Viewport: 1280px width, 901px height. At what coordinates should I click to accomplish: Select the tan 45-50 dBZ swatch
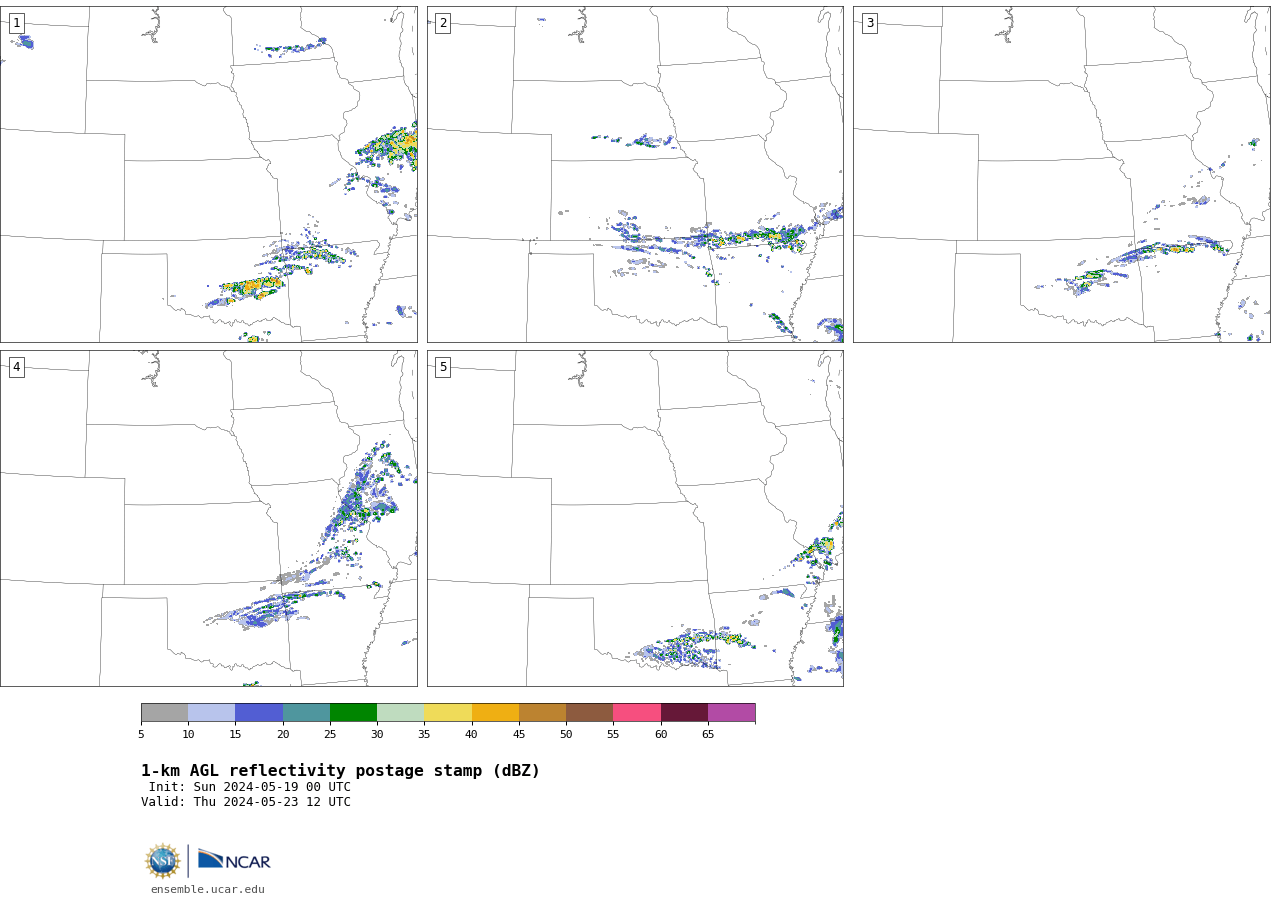[542, 713]
